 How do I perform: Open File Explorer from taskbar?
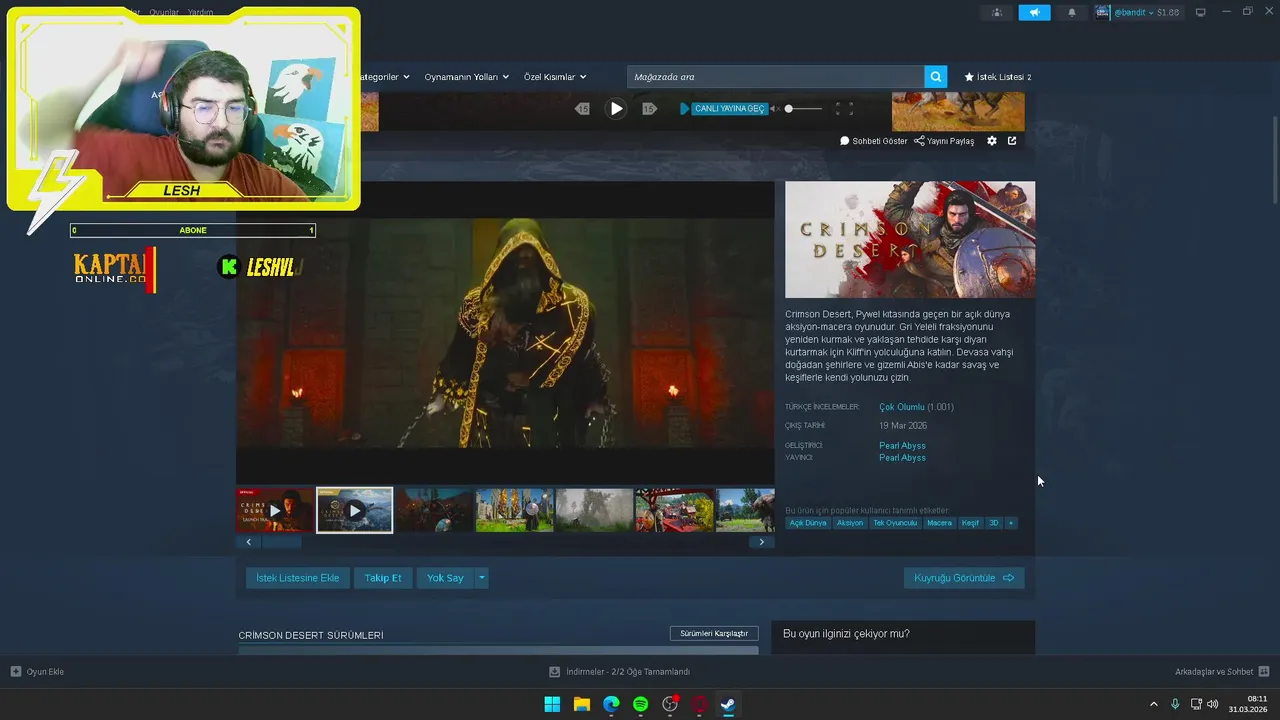point(582,704)
